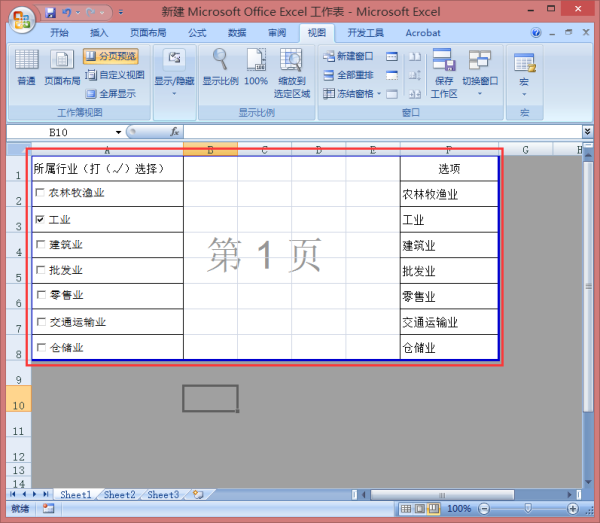Go to last sheet navigation arrow

[46, 494]
